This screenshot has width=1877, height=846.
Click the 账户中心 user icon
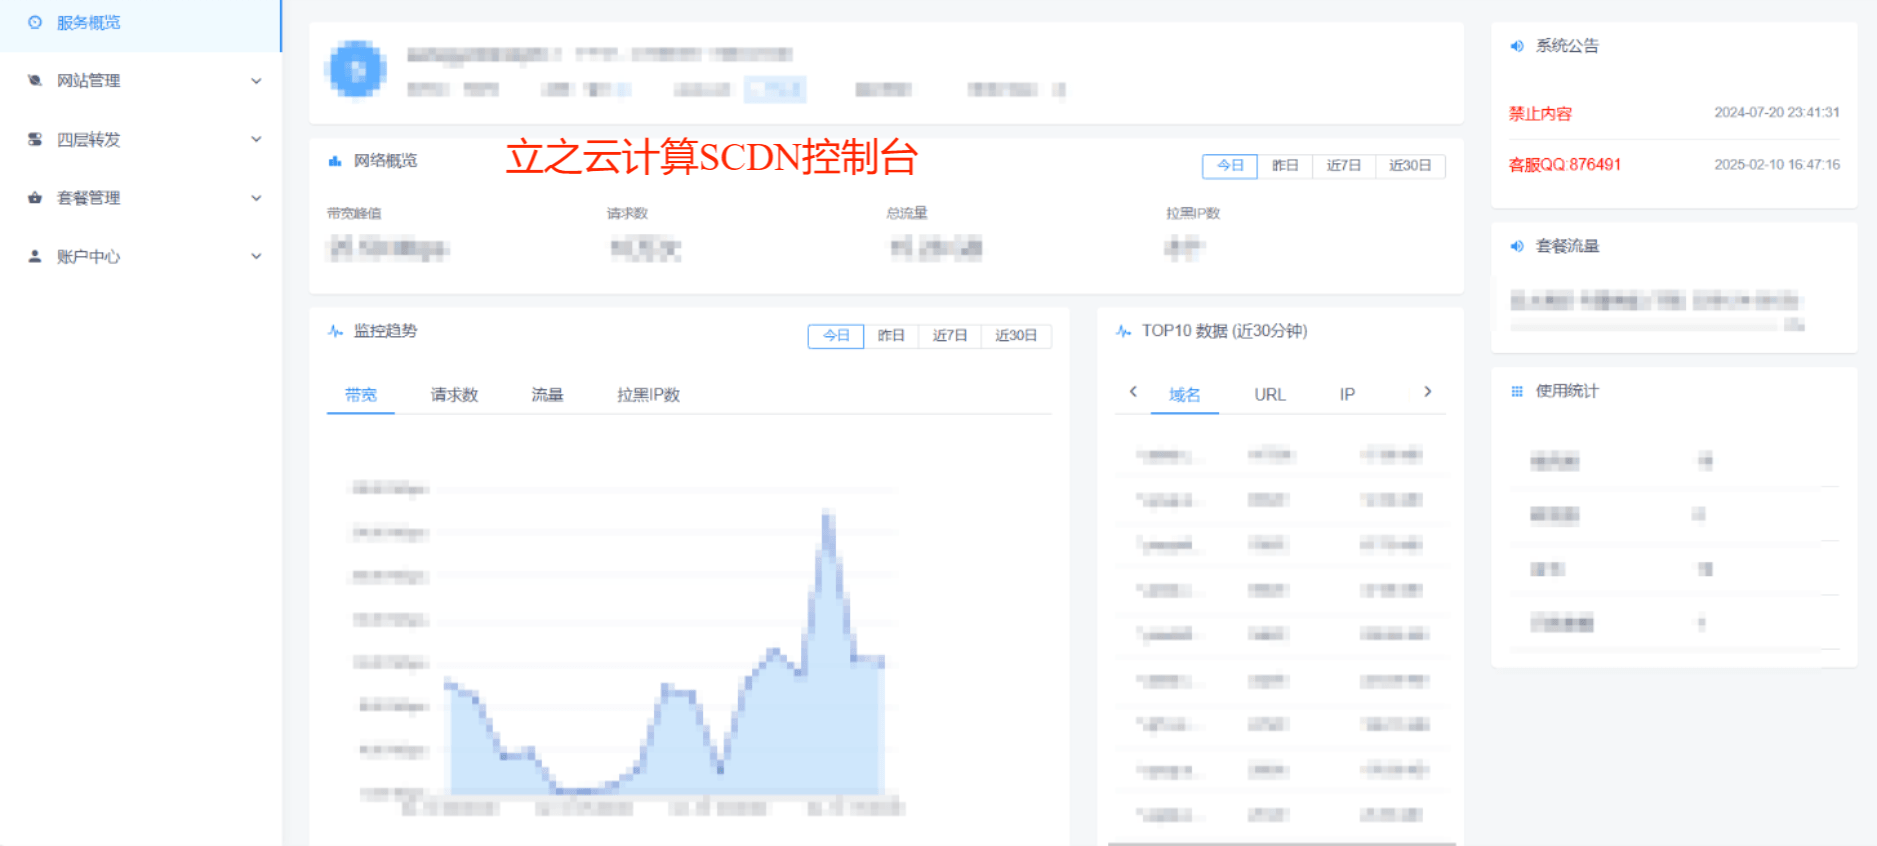(35, 256)
